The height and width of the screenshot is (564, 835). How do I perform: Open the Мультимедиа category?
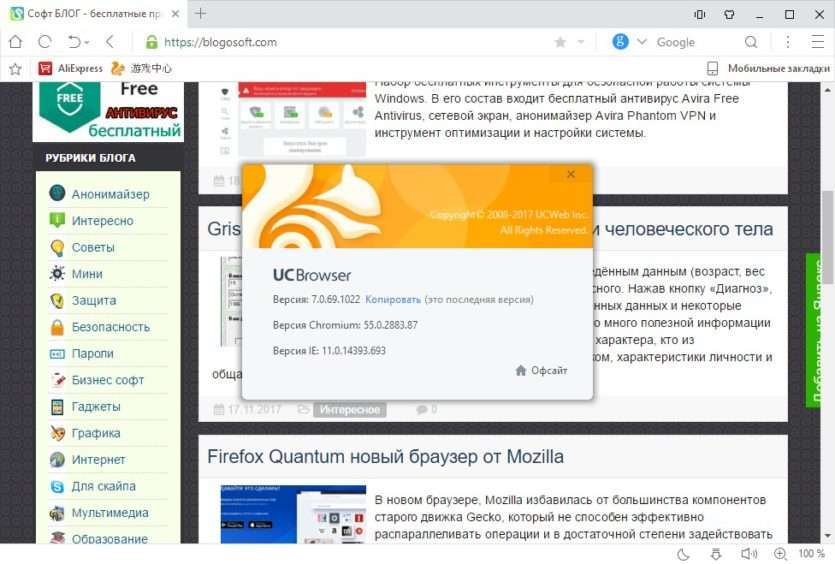110,513
